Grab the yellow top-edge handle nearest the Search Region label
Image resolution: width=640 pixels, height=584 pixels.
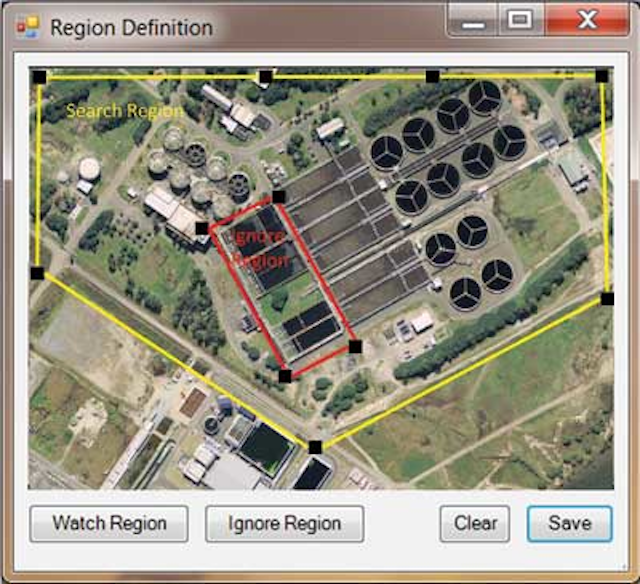coord(266,77)
